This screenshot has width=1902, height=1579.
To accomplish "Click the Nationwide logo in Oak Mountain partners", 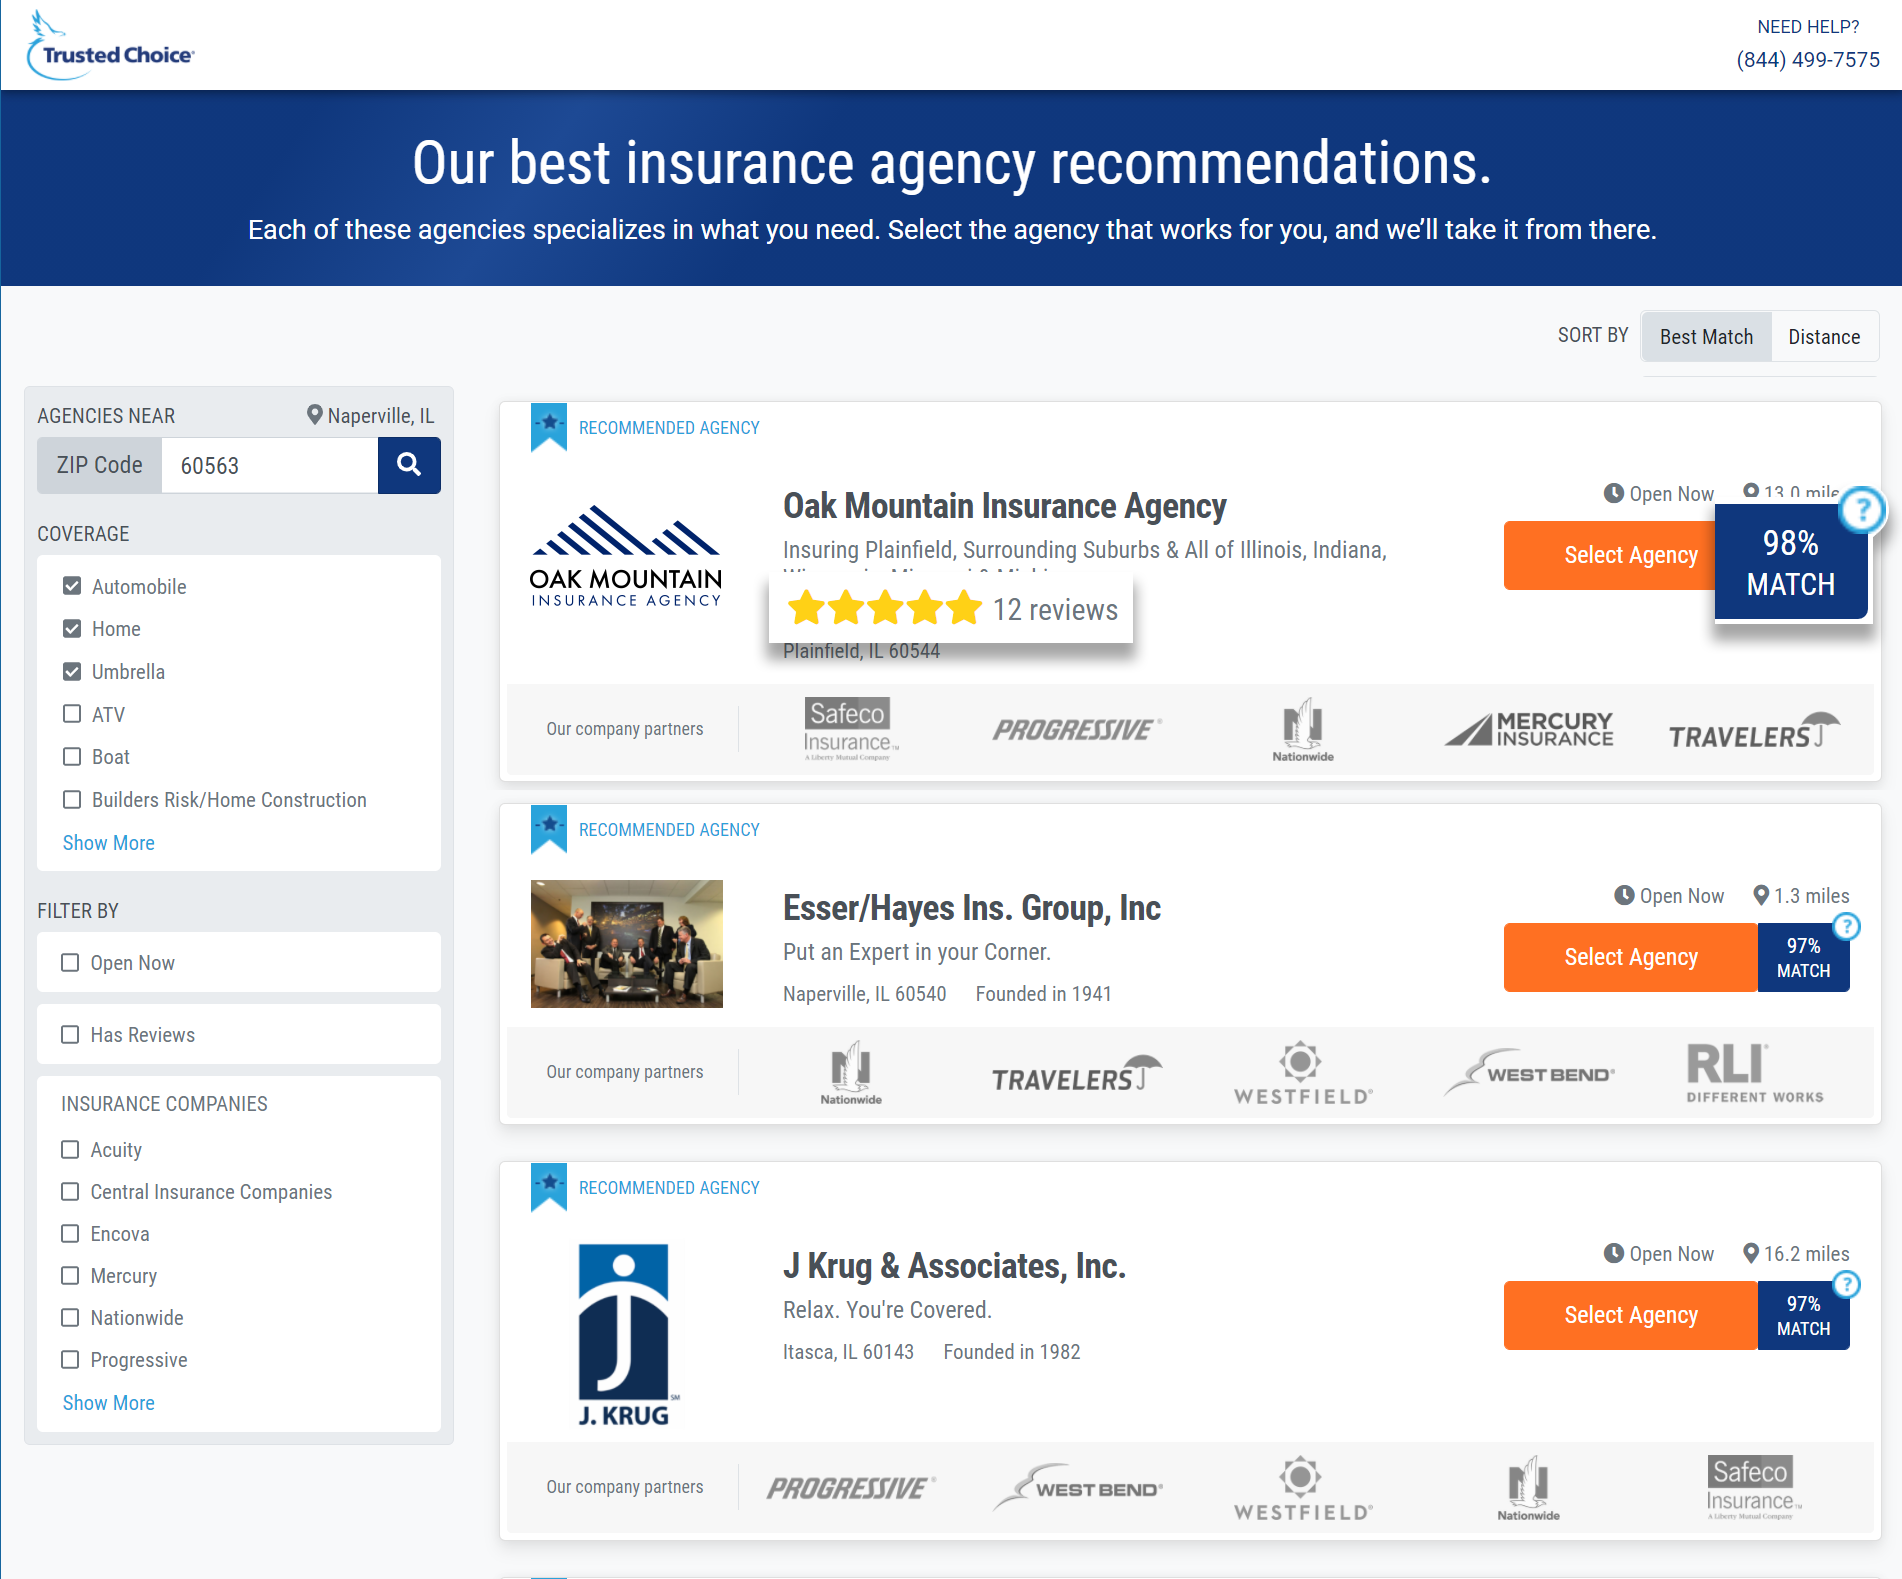I will [x=1303, y=730].
